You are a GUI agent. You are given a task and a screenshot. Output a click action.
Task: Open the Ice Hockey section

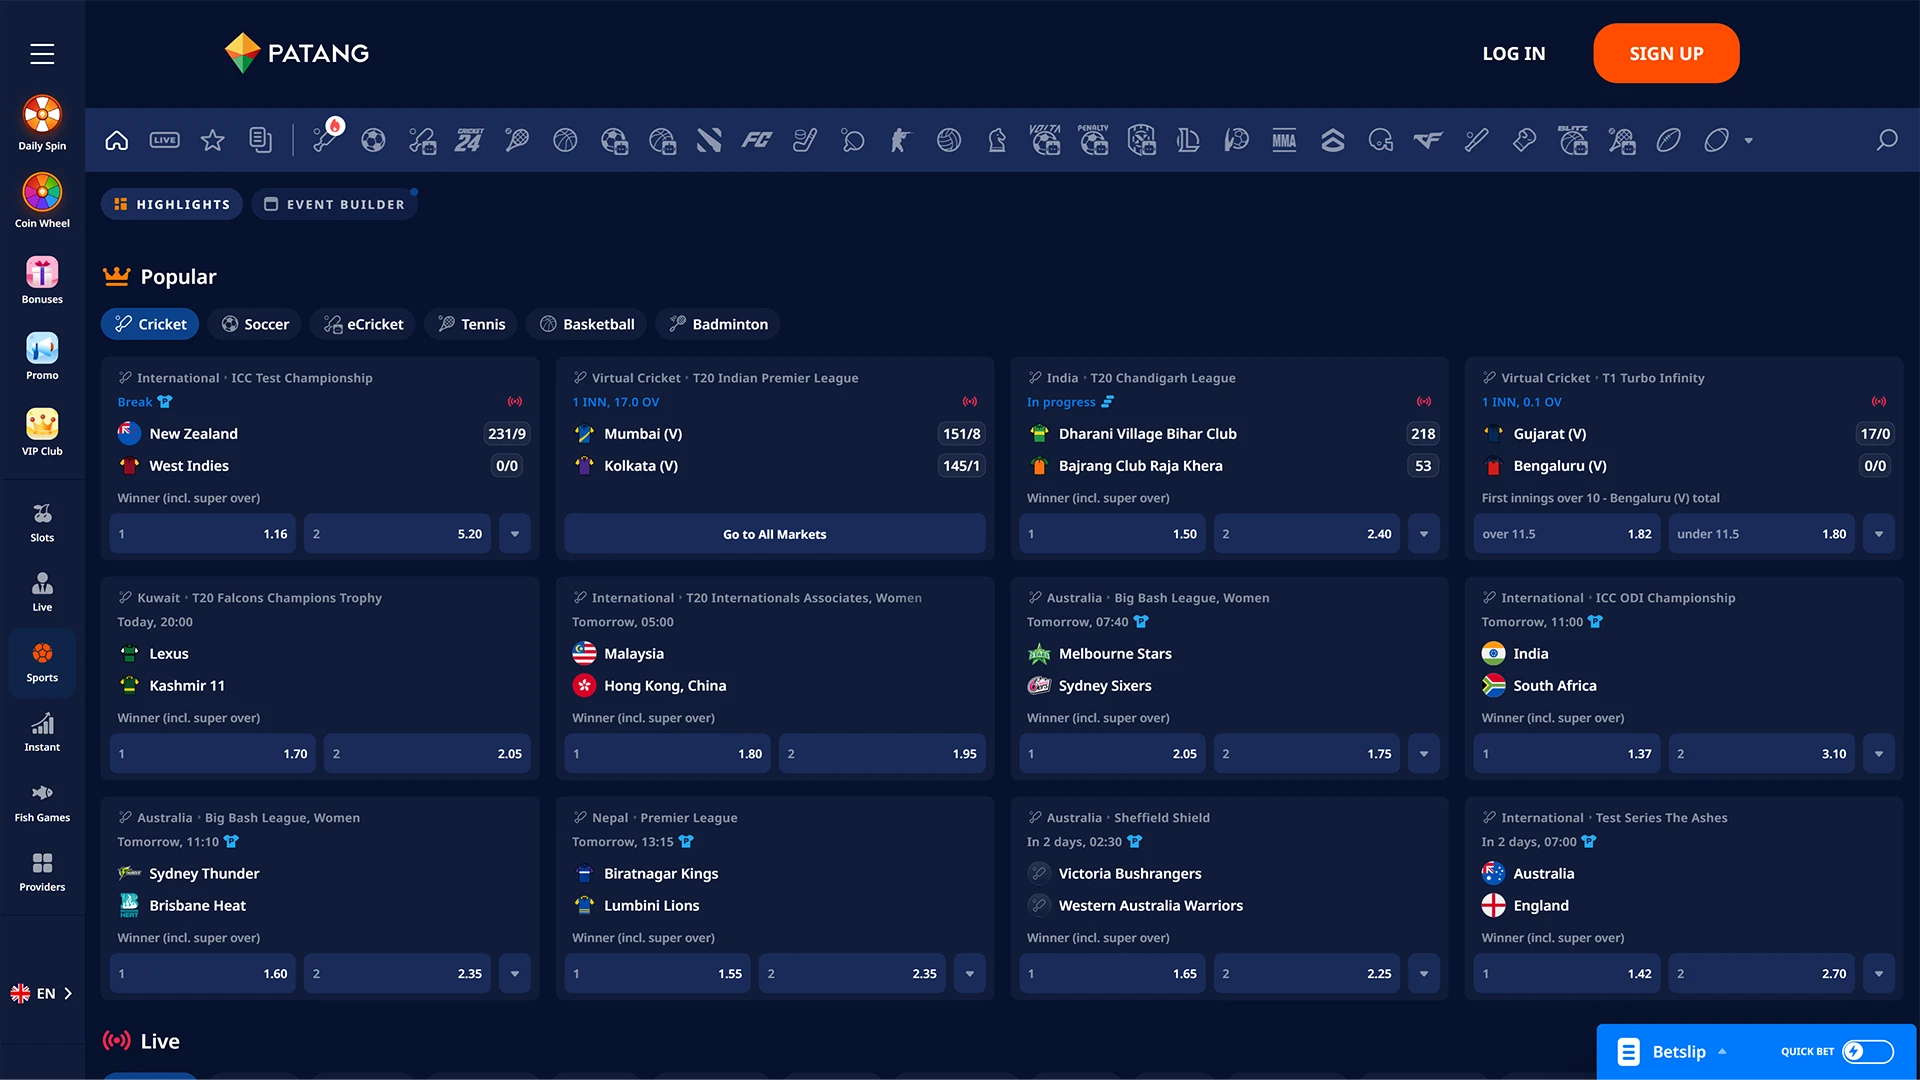pyautogui.click(x=805, y=140)
